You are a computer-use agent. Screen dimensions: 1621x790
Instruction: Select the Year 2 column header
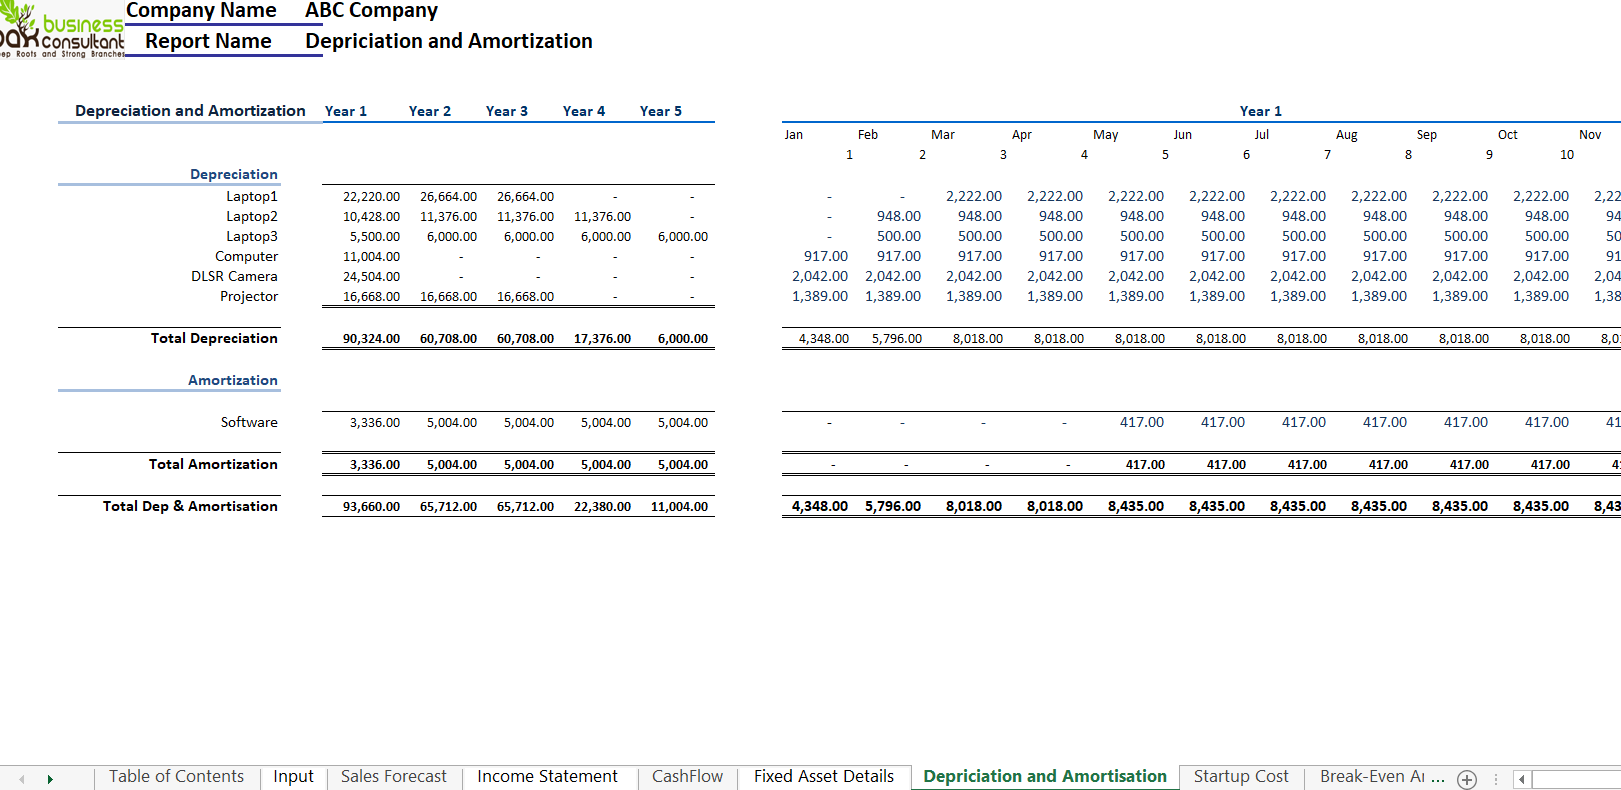point(430,111)
